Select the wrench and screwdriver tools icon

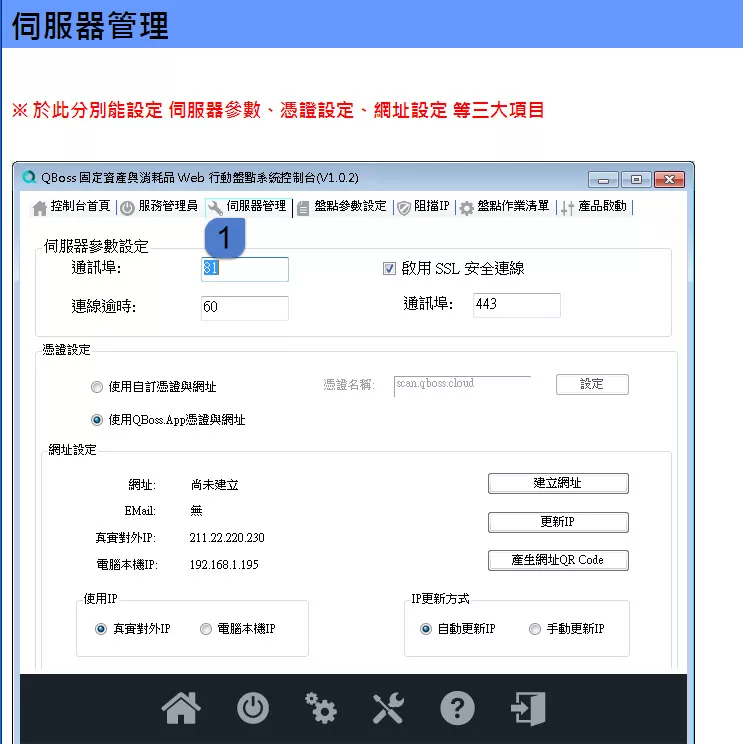[x=388, y=709]
